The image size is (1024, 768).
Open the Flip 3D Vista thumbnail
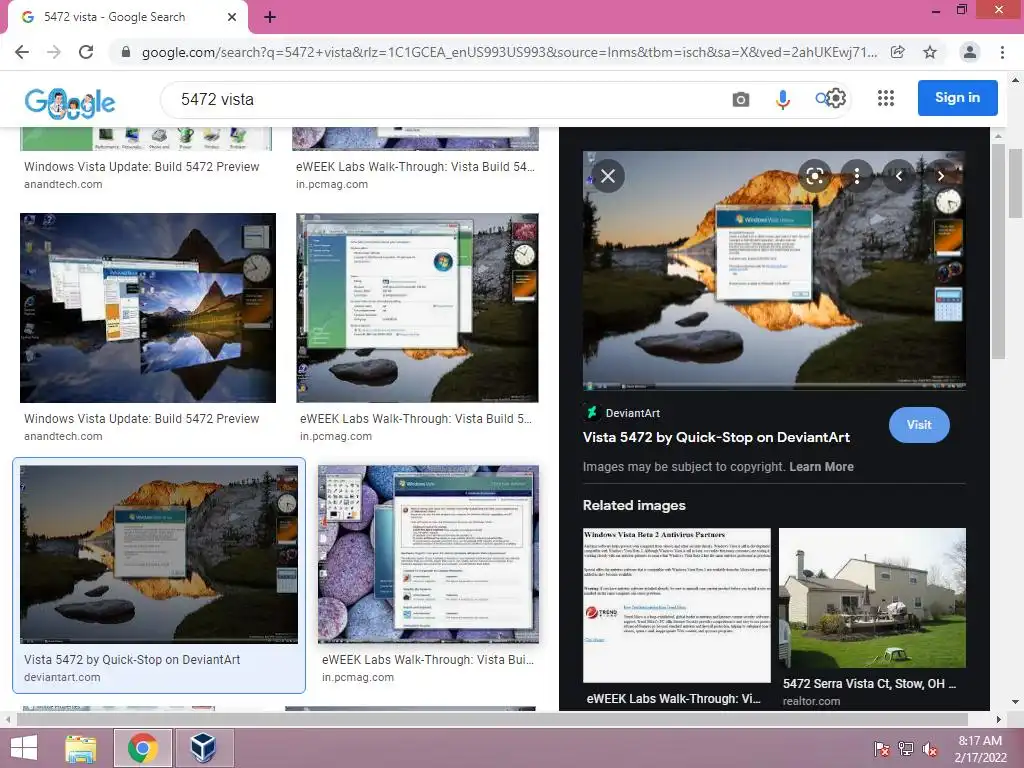click(x=148, y=308)
